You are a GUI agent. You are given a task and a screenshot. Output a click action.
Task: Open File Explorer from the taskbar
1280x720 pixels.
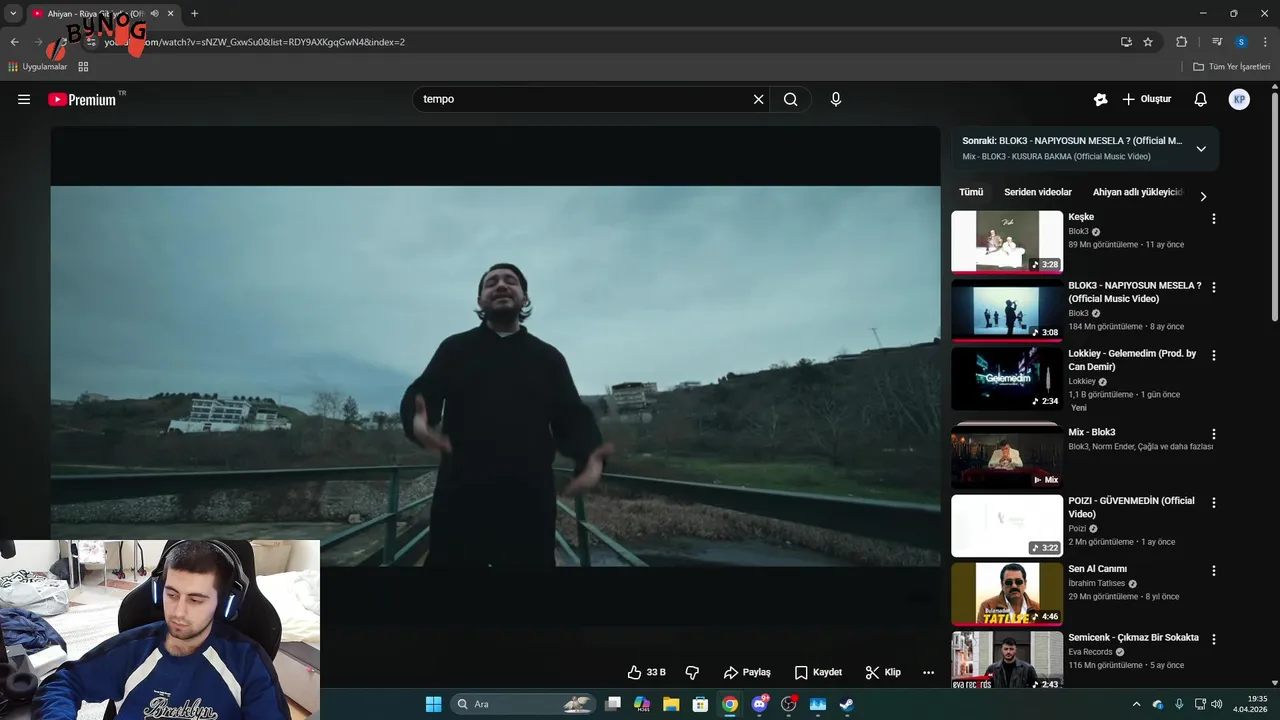click(671, 704)
